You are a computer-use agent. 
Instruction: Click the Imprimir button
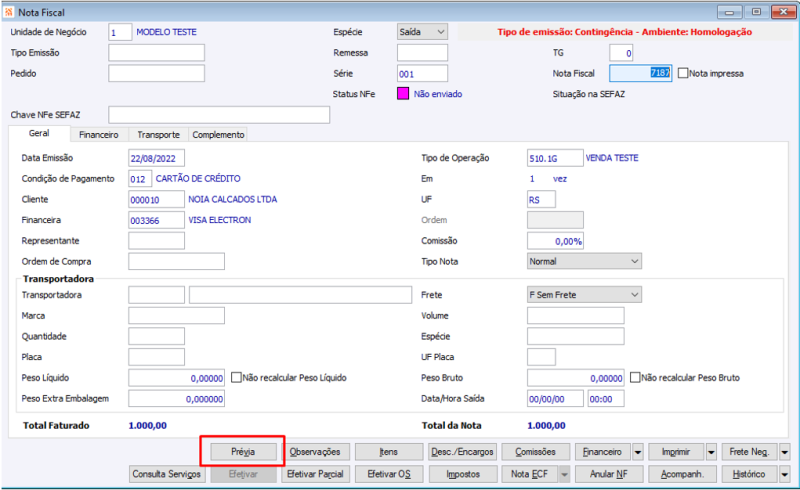(x=676, y=452)
